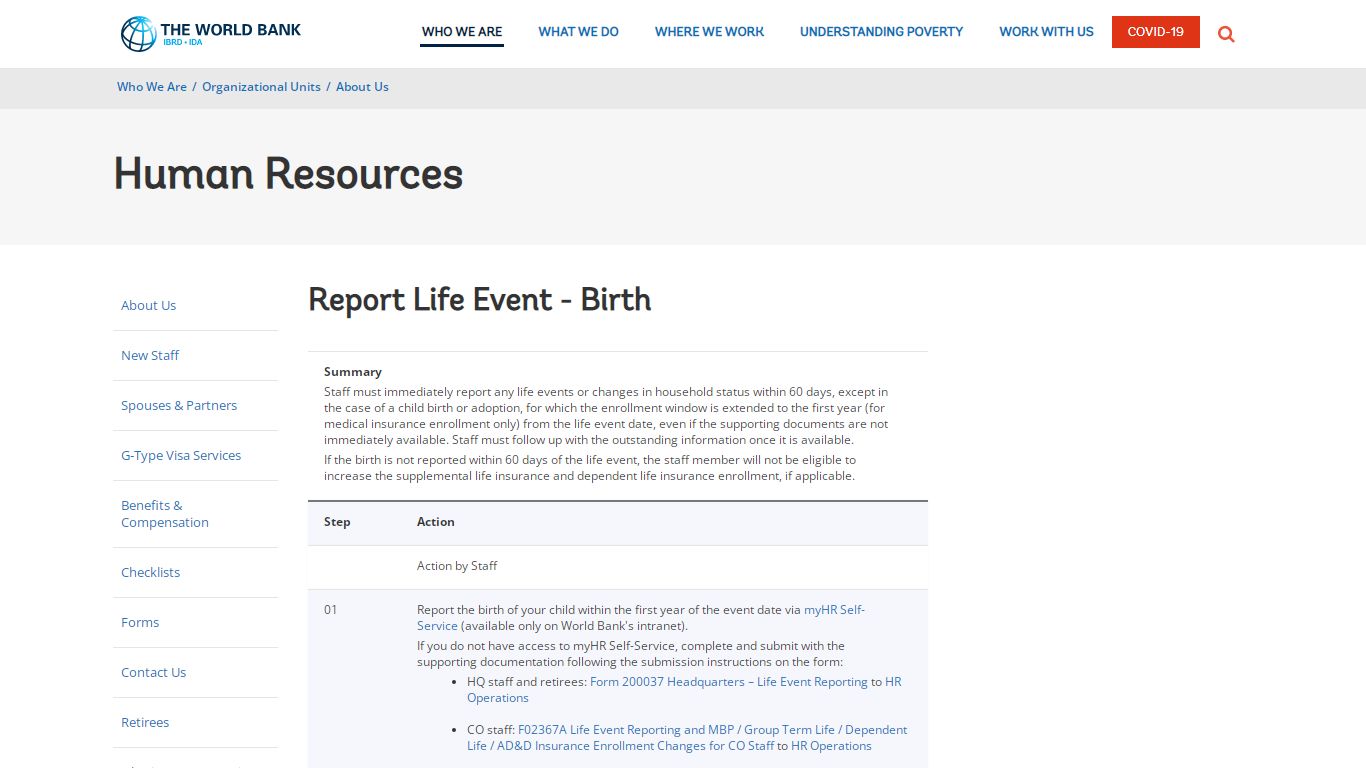Click the Action by Staff row

point(618,566)
